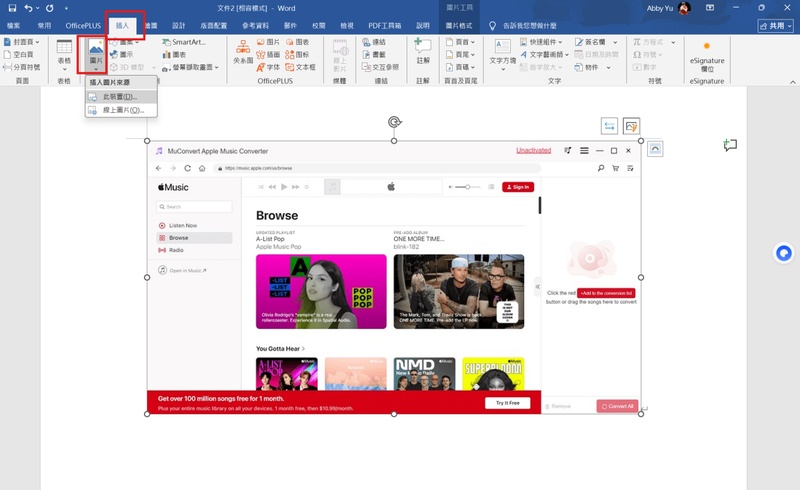
Task: Open the 檢視 (View) tab
Action: pos(347,26)
